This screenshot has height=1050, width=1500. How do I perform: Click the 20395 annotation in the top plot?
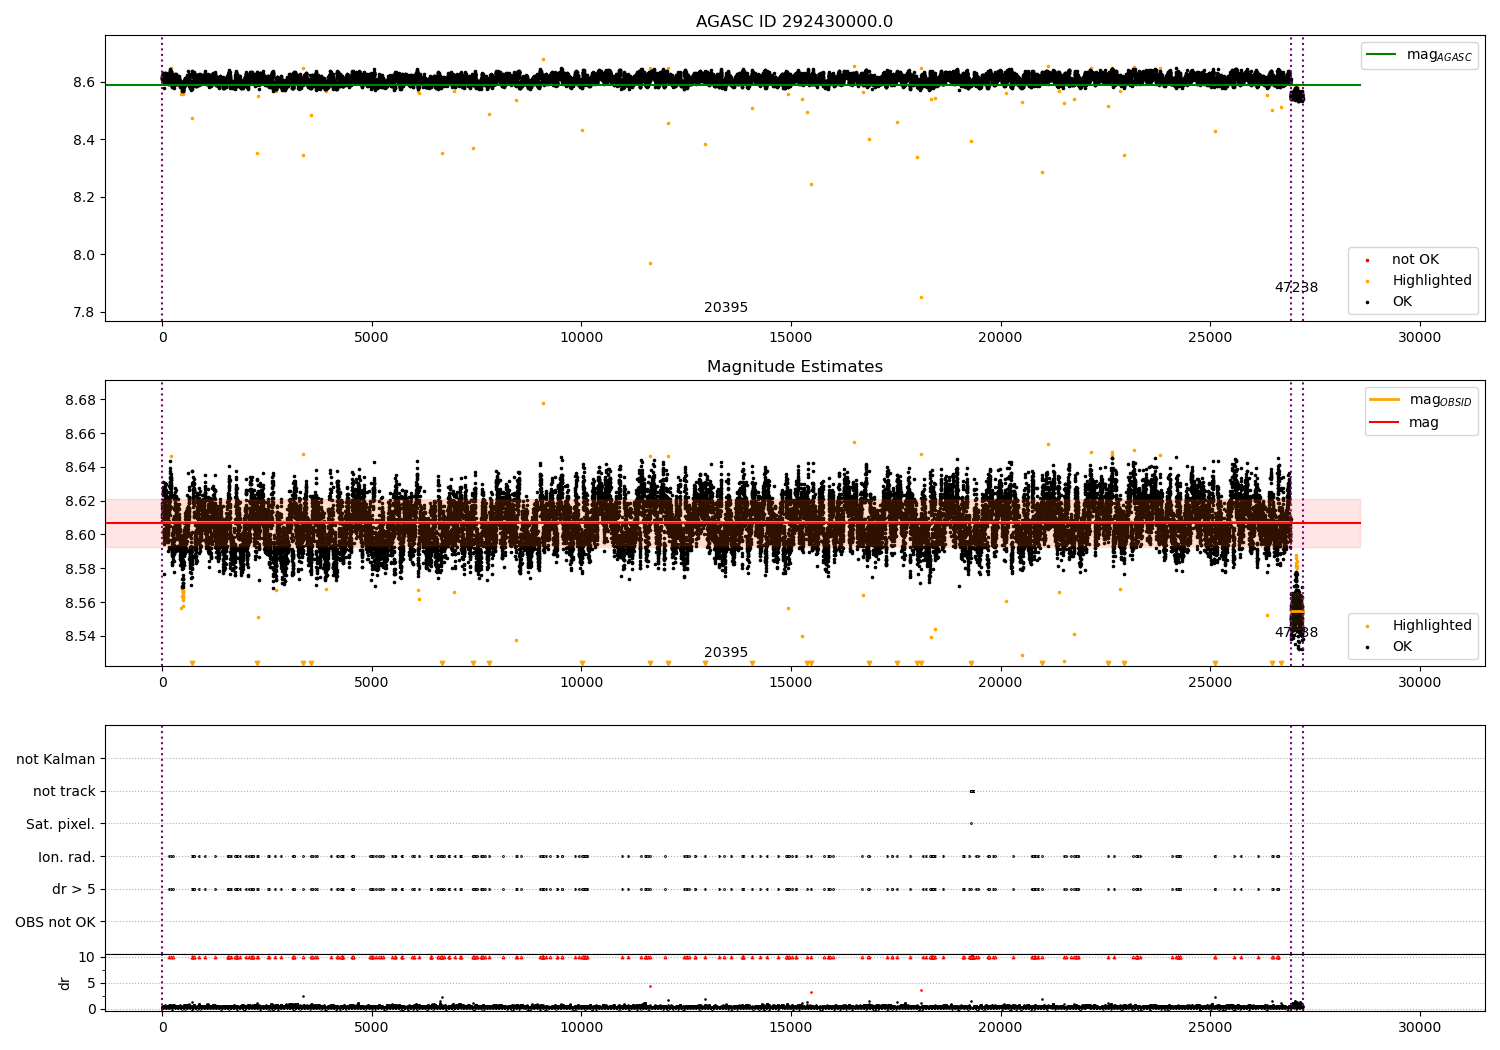click(725, 308)
